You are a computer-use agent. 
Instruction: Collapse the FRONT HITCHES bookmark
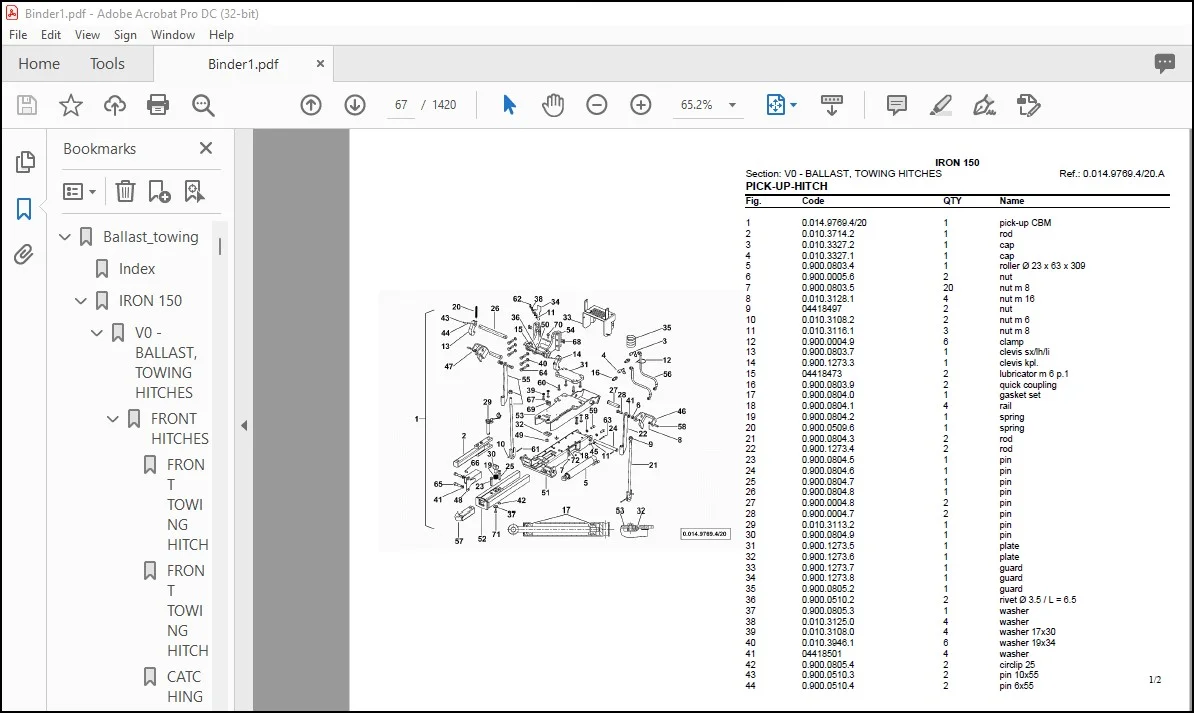[x=113, y=419]
